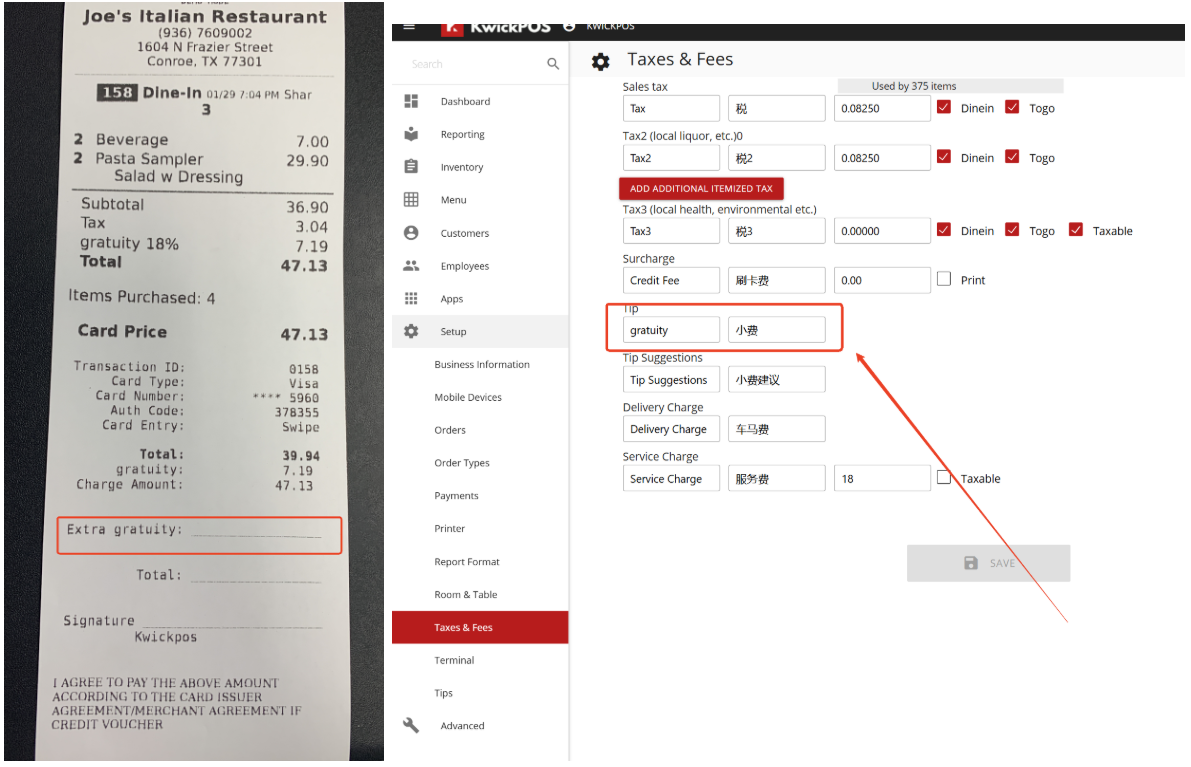The image size is (1191, 767).
Task: Click the Taxes & Fees header gear icon
Action: pos(600,62)
